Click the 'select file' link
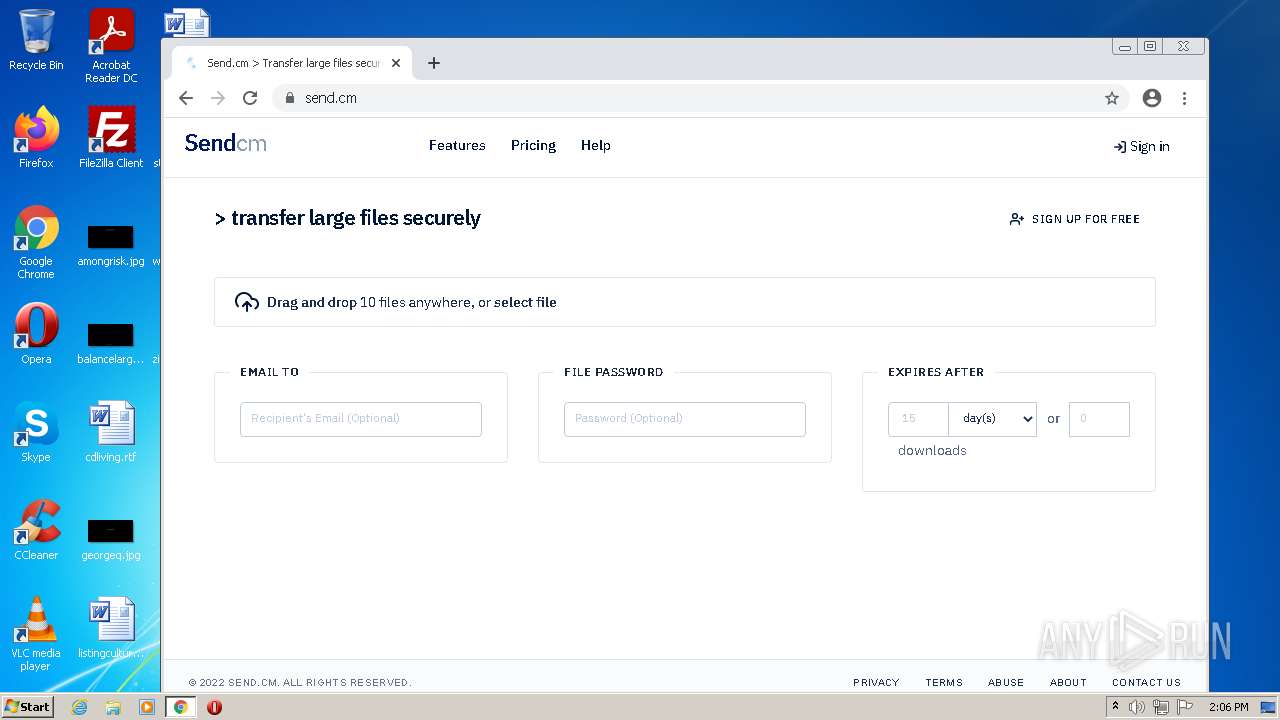 [x=525, y=302]
